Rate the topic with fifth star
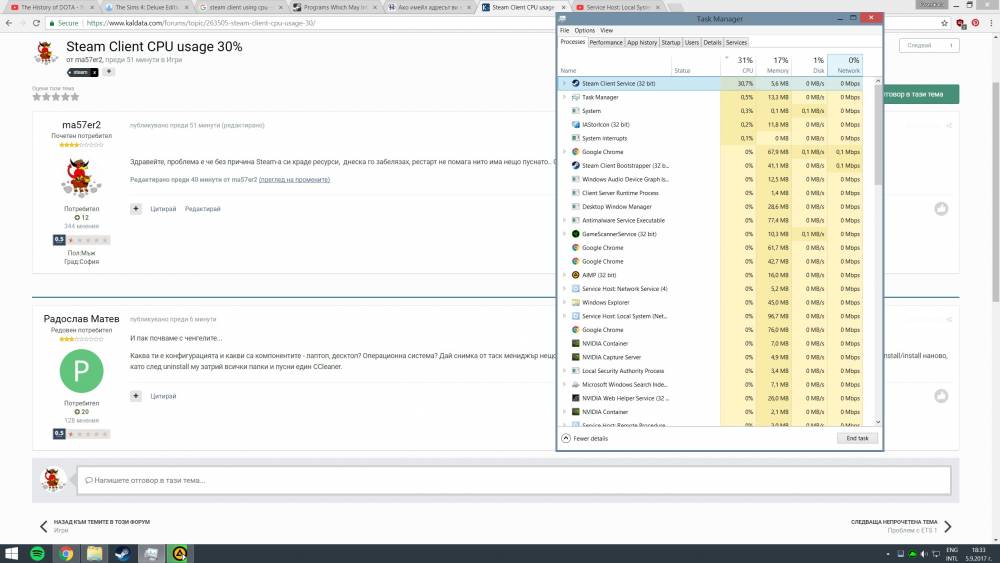1000x563 pixels. [x=75, y=97]
